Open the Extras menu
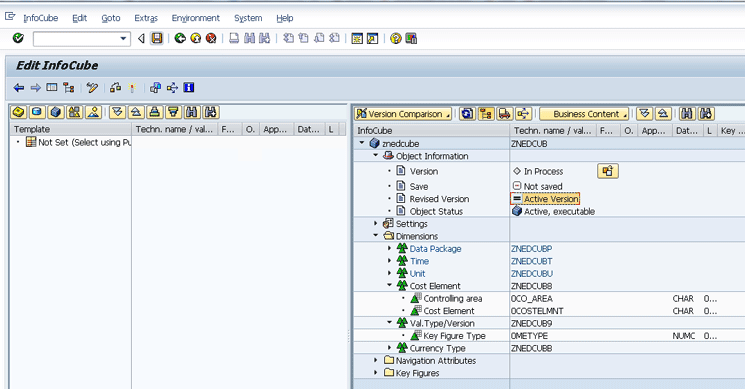745x389 pixels. 146,18
